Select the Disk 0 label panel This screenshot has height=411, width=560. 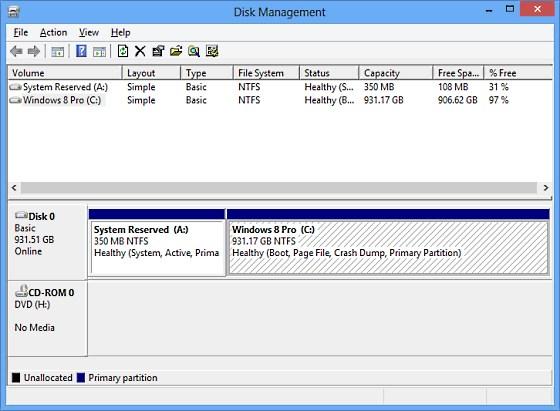click(x=48, y=241)
